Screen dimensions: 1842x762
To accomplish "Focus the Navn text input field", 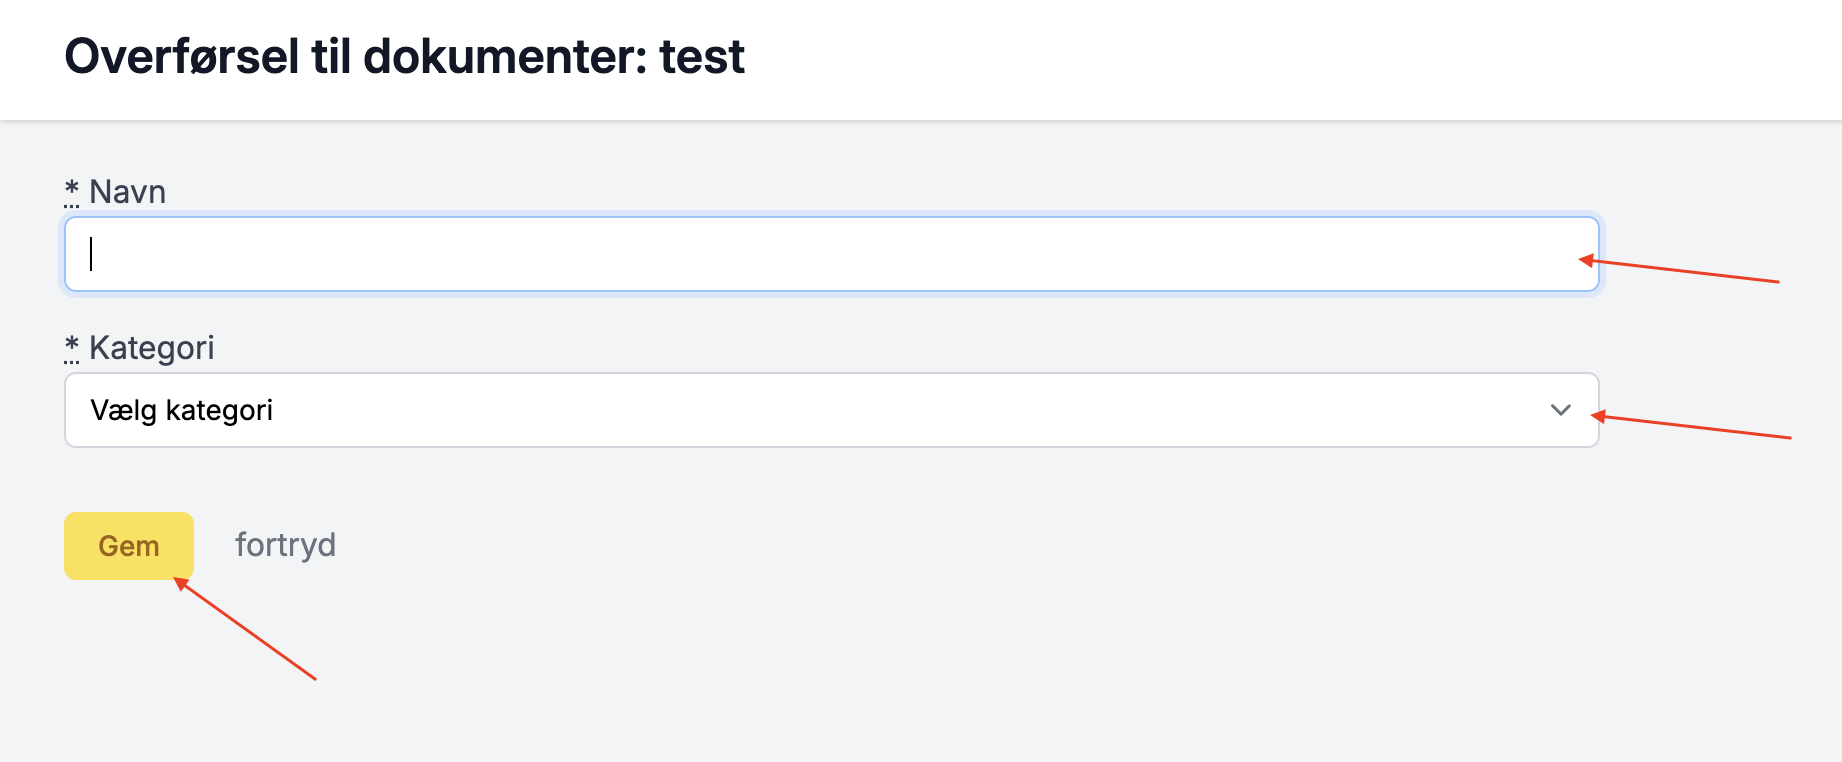I will [830, 254].
